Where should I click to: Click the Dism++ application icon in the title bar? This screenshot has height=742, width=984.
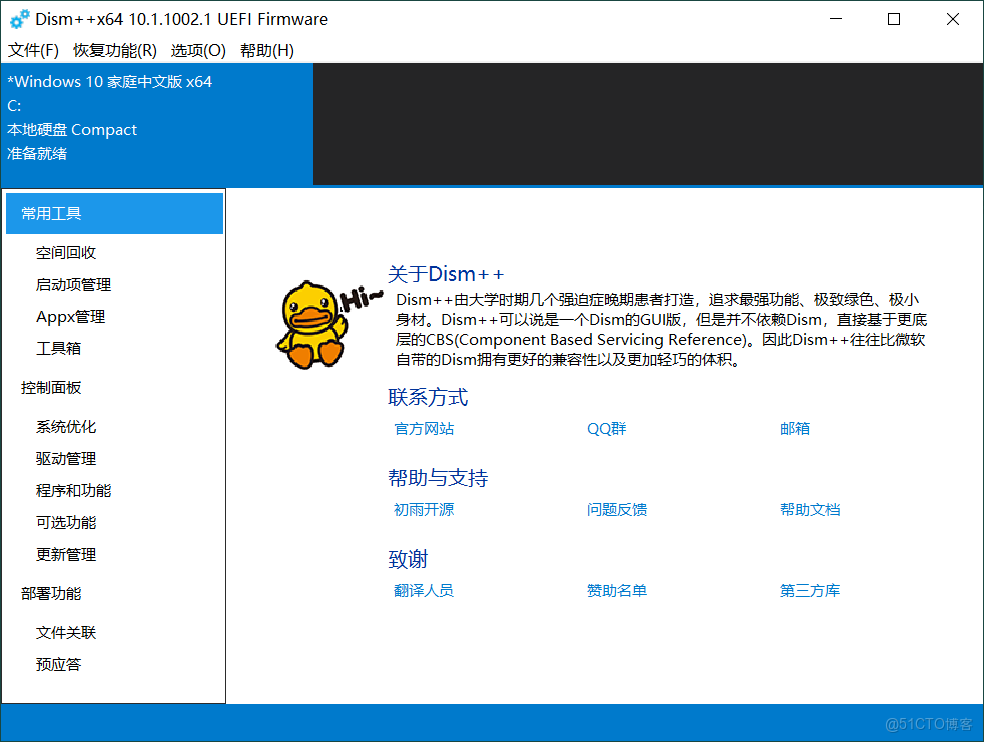tap(19, 18)
